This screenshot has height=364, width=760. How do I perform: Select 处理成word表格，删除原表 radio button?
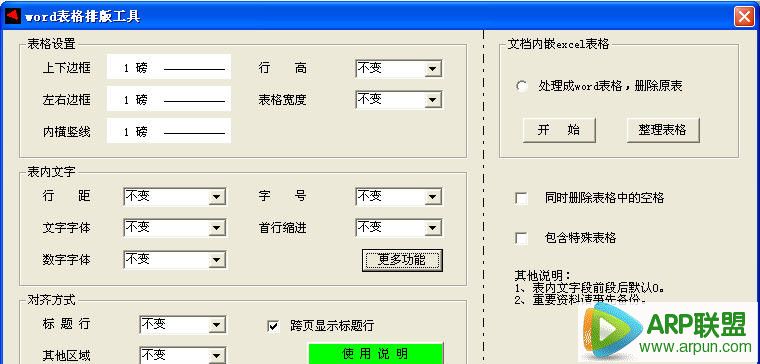[x=522, y=86]
